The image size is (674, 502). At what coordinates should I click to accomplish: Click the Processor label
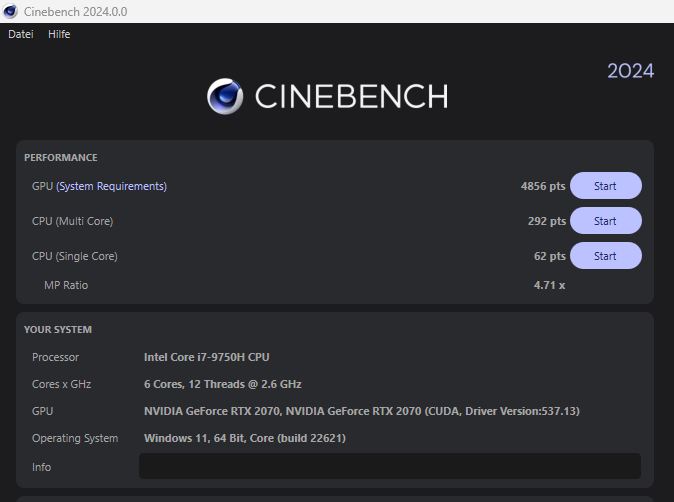pos(55,357)
